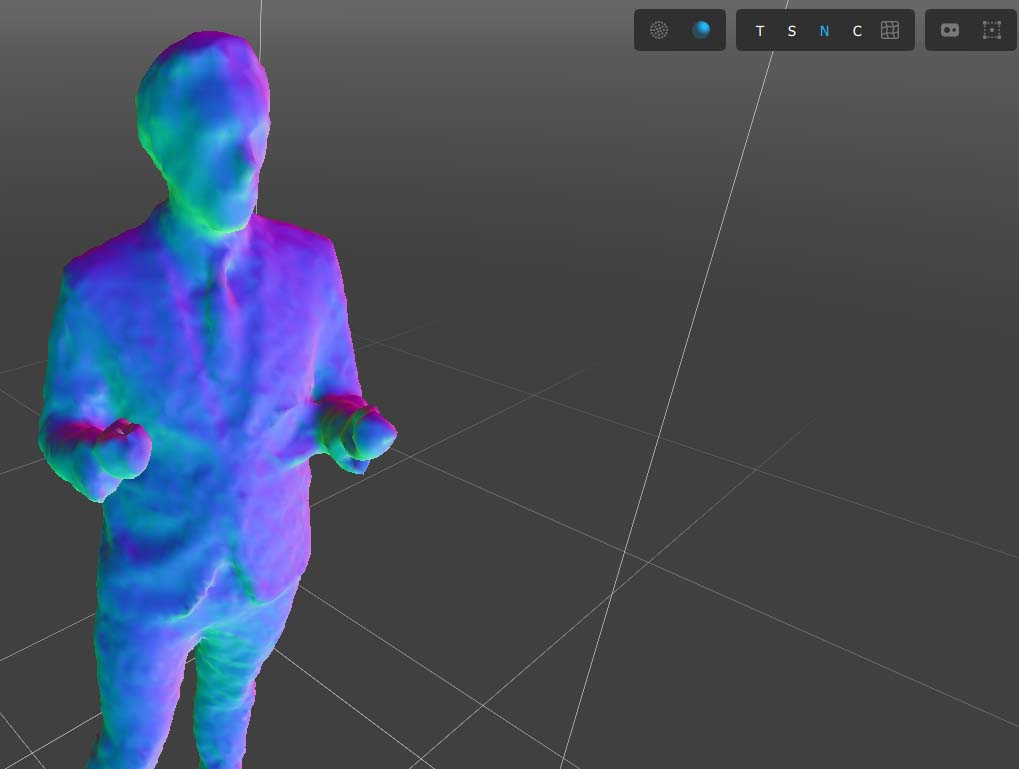This screenshot has height=769, width=1019.
Task: Switch to point cloud display mode
Action: [x=658, y=30]
